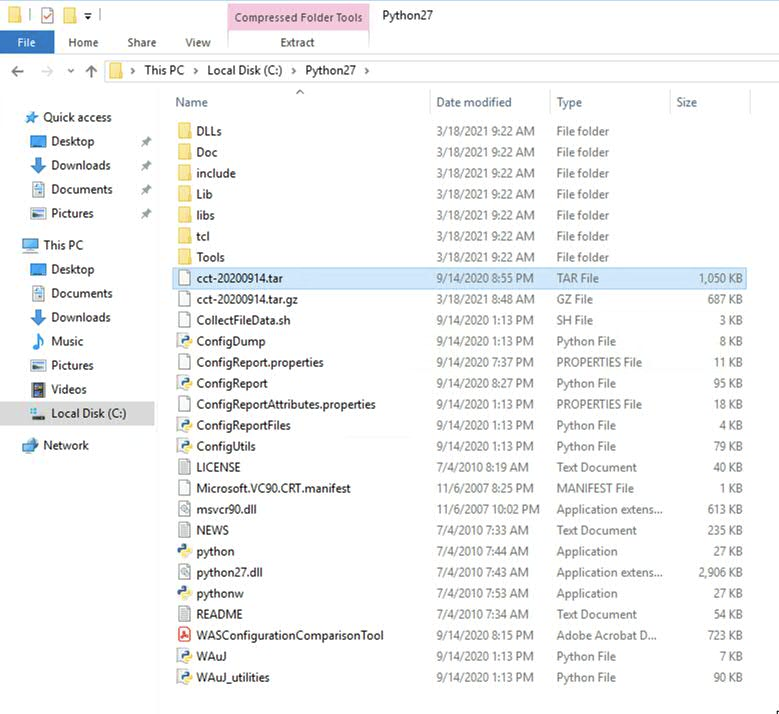
Task: Select This PC in the navigation pane
Action: tap(63, 245)
